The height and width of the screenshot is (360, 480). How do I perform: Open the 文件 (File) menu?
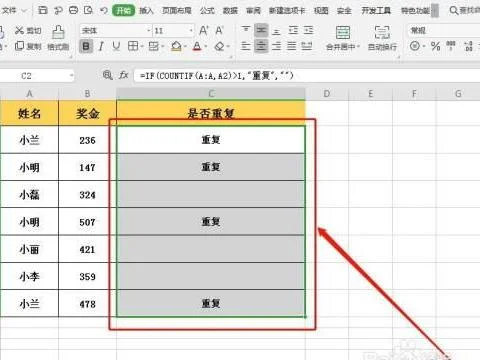(9, 11)
